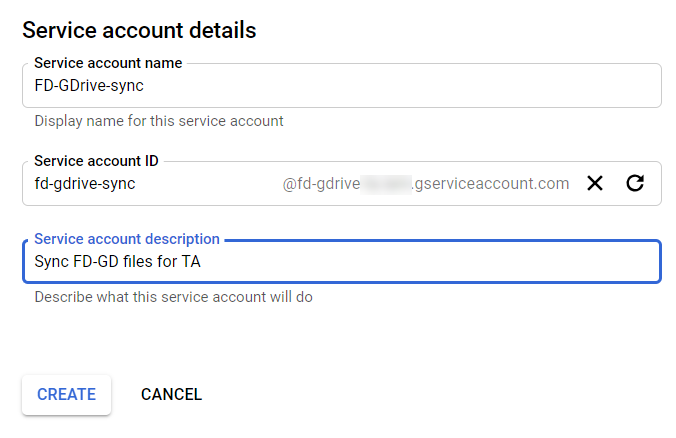This screenshot has height=438, width=676.
Task: Click the 'FD-GDrive-sync' display name text
Action: 88,86
